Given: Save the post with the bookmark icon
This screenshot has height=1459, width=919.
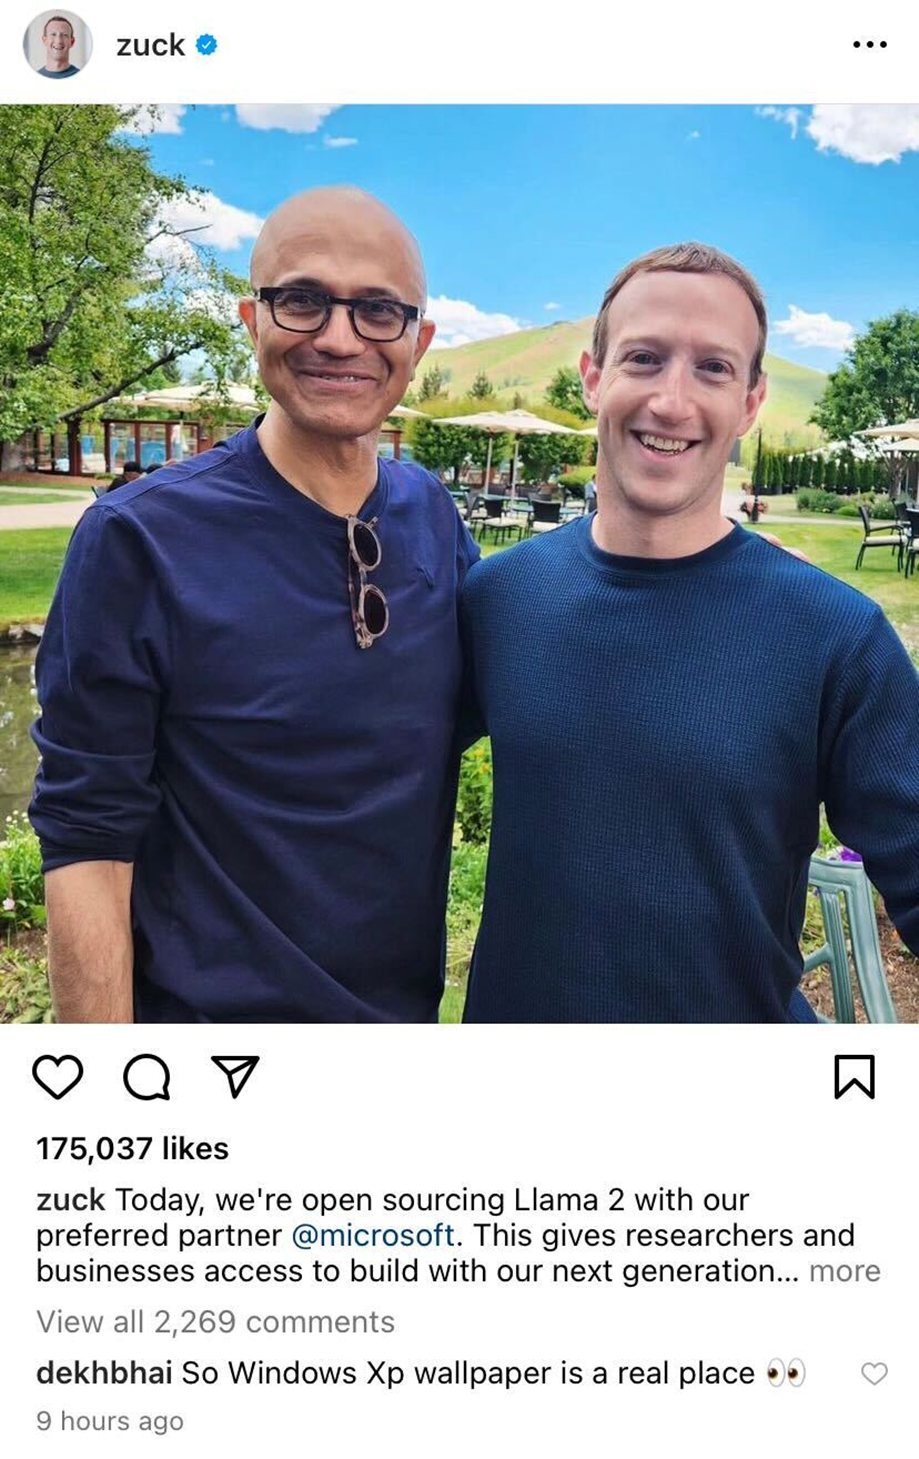Looking at the screenshot, I should (854, 1077).
